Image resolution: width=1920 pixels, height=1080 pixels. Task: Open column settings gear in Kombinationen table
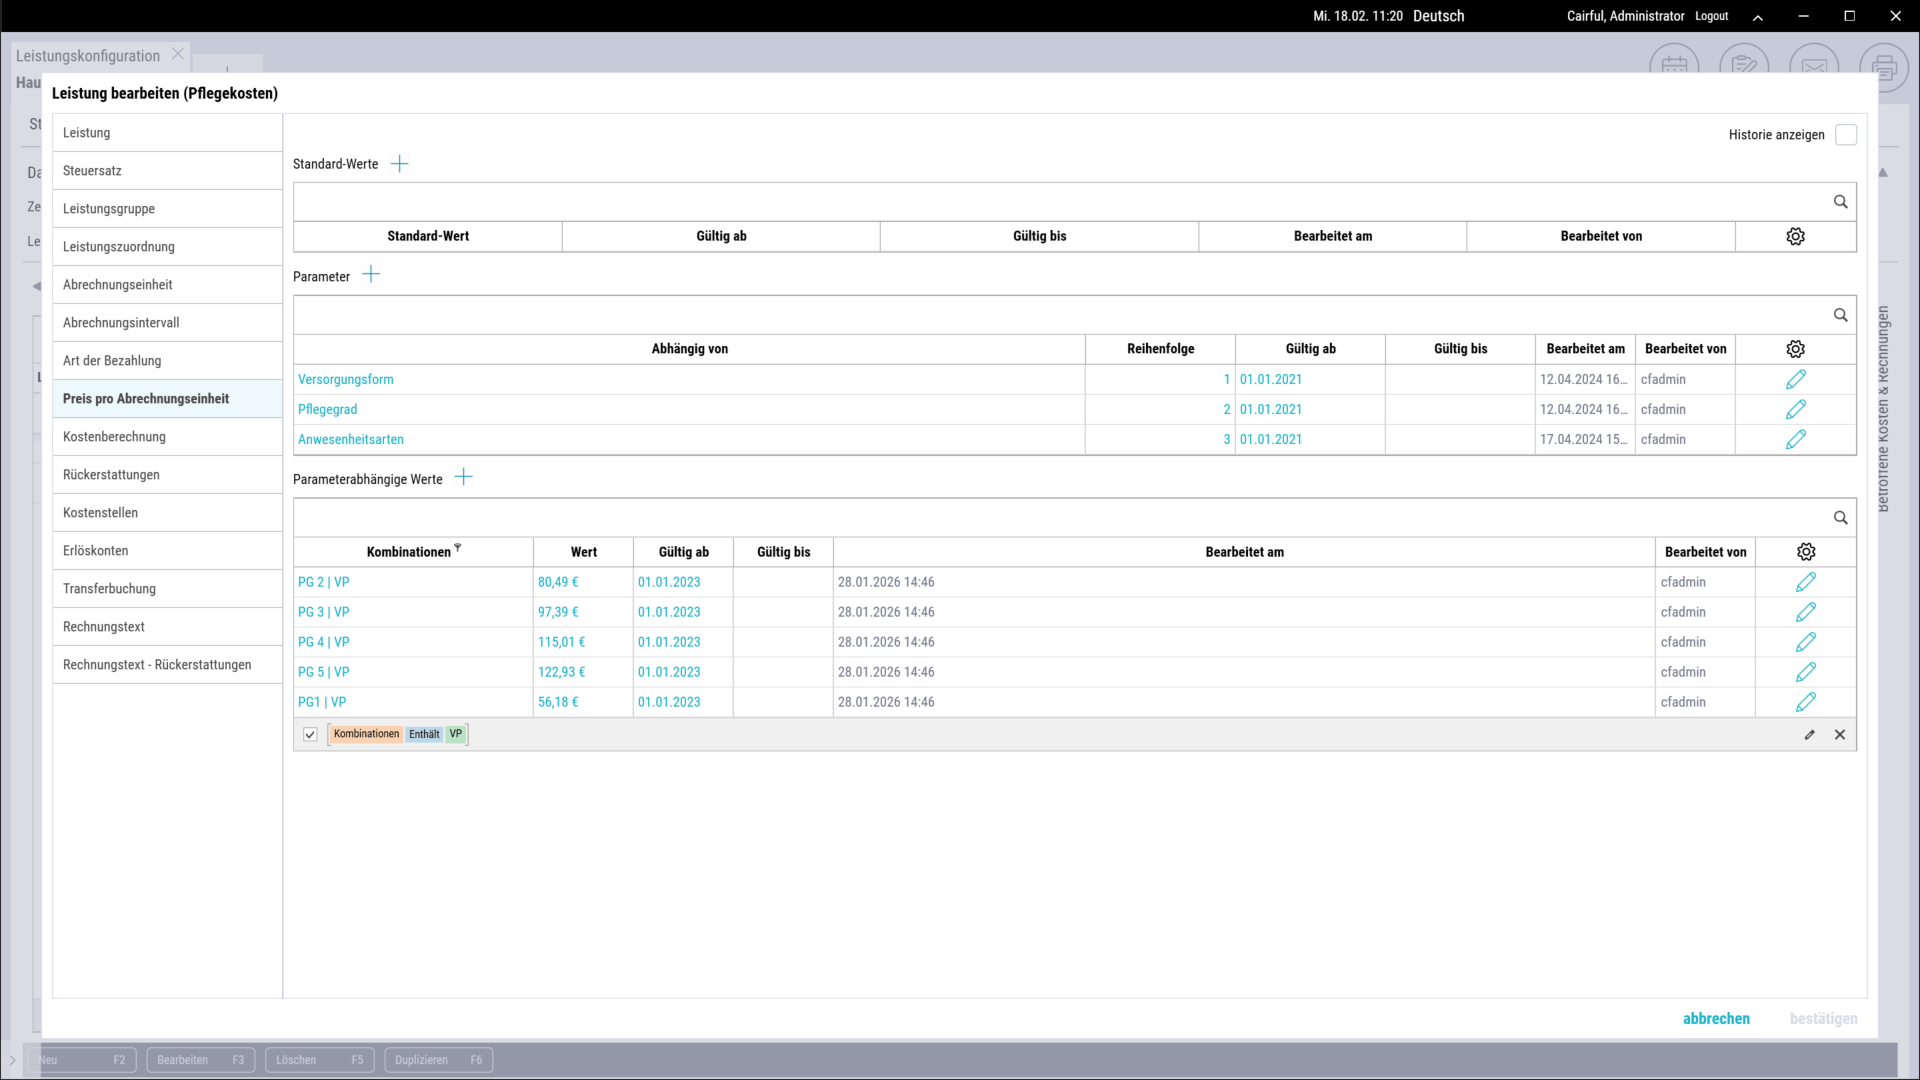[1805, 552]
